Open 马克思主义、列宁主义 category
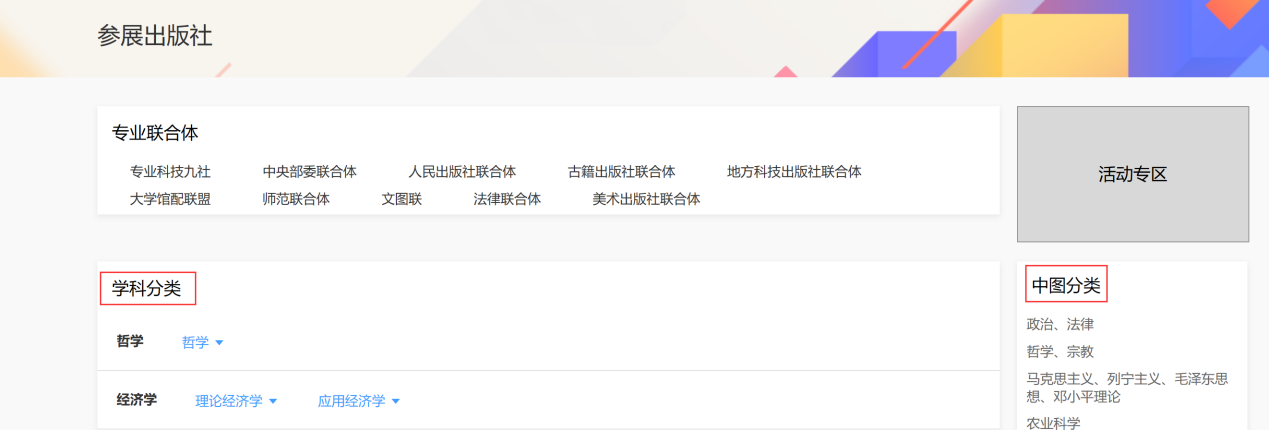Screen dimensions: 1269x430 (x=1127, y=388)
